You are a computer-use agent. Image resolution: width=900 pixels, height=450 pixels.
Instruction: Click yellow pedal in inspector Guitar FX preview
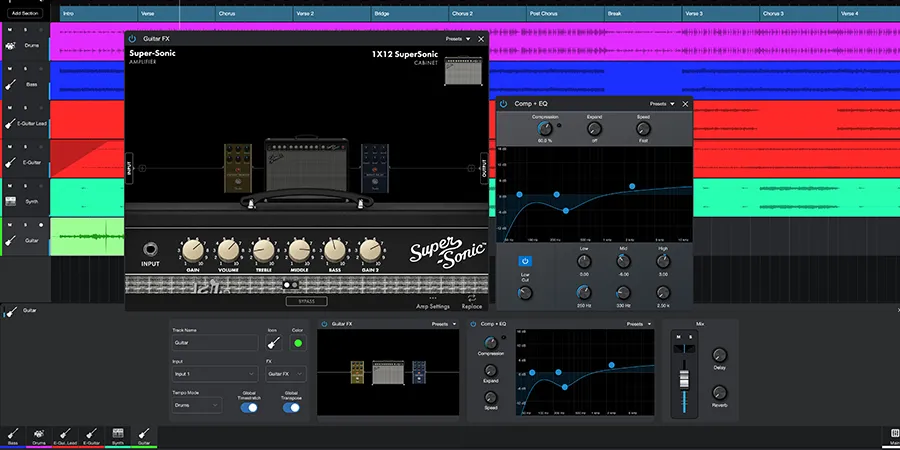click(357, 373)
